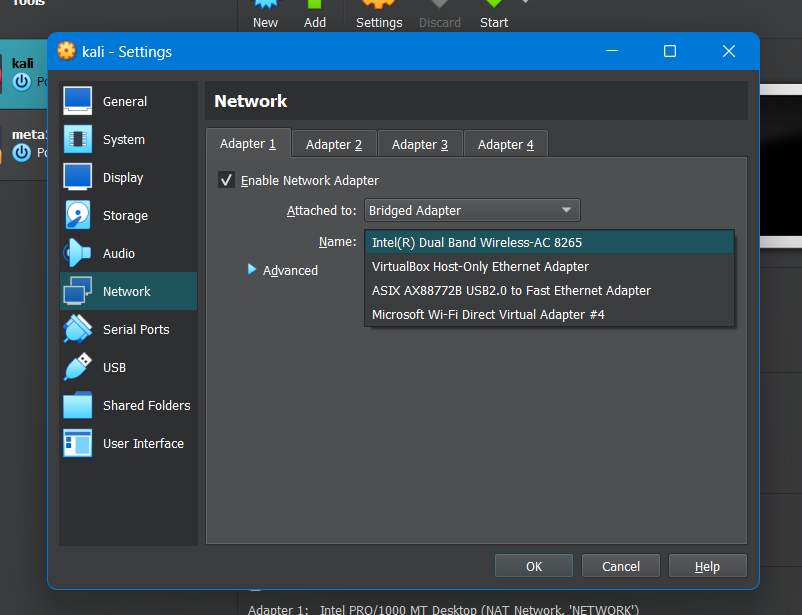Open the General settings icon
802x615 pixels.
[78, 101]
